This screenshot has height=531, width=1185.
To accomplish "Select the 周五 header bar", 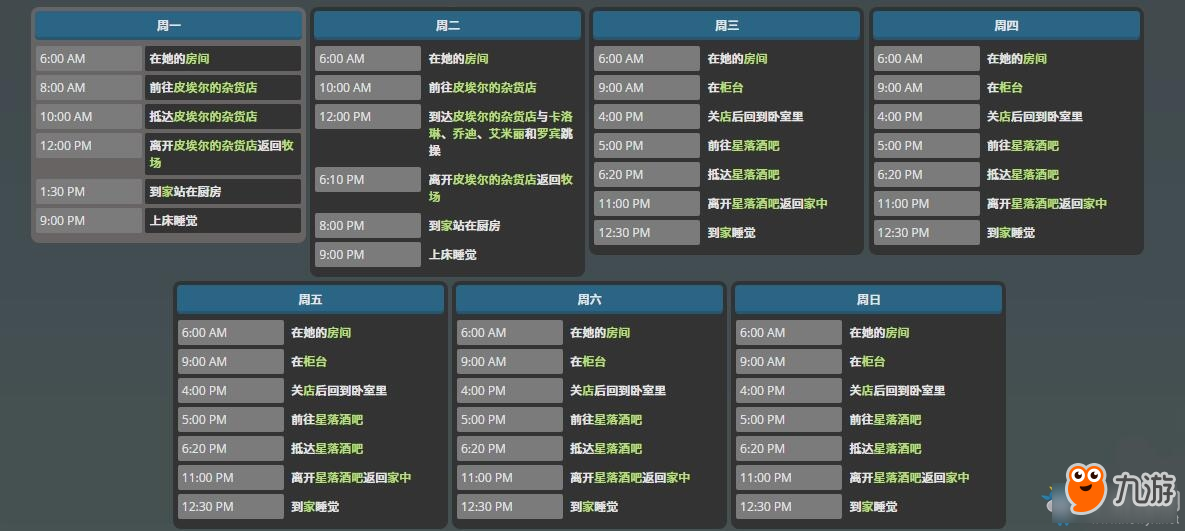I will click(310, 299).
